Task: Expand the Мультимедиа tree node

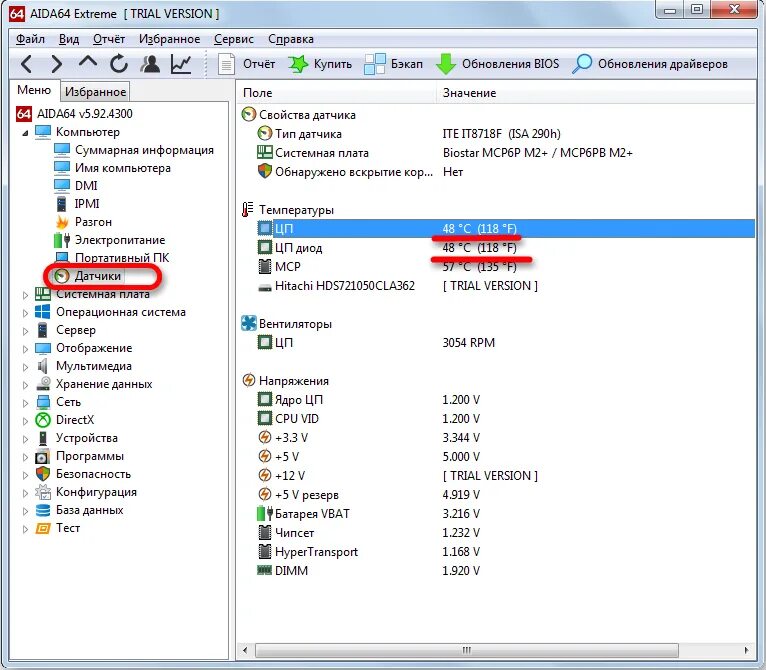Action: tap(25, 367)
